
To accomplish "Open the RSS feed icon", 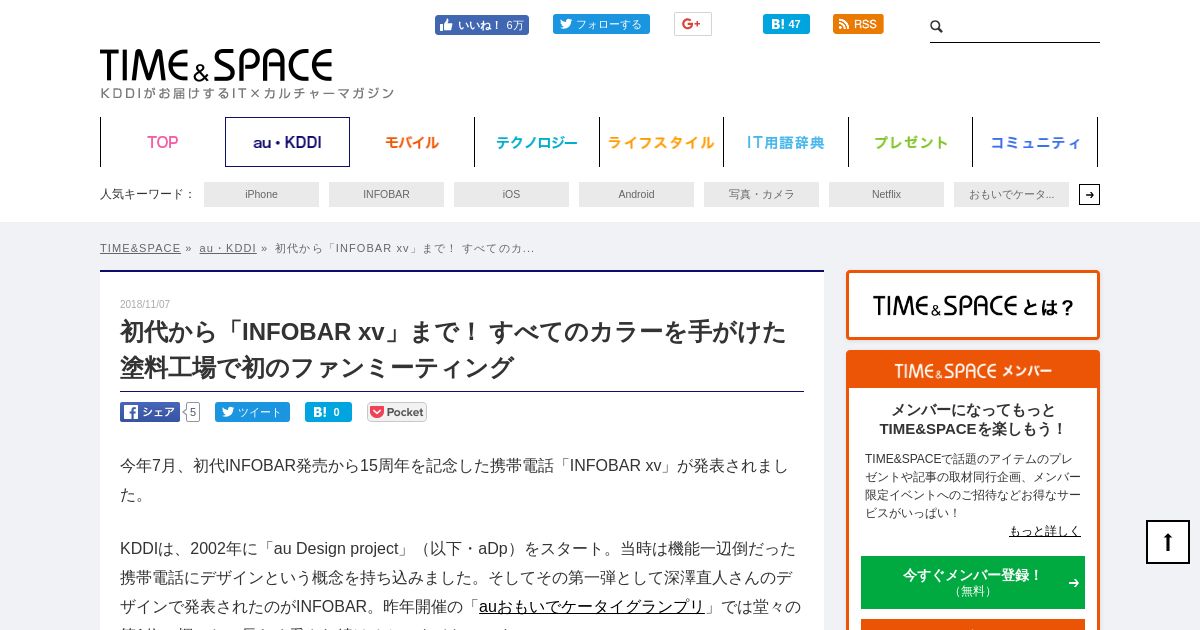I will click(858, 24).
